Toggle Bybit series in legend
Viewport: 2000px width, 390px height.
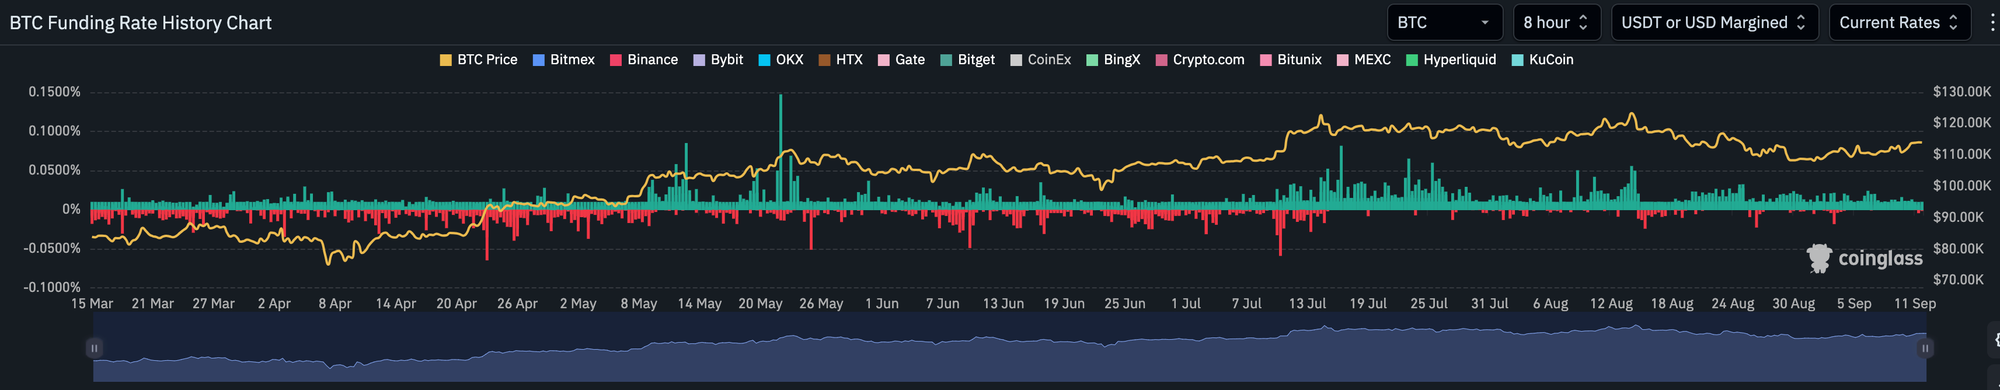pyautogui.click(x=718, y=60)
